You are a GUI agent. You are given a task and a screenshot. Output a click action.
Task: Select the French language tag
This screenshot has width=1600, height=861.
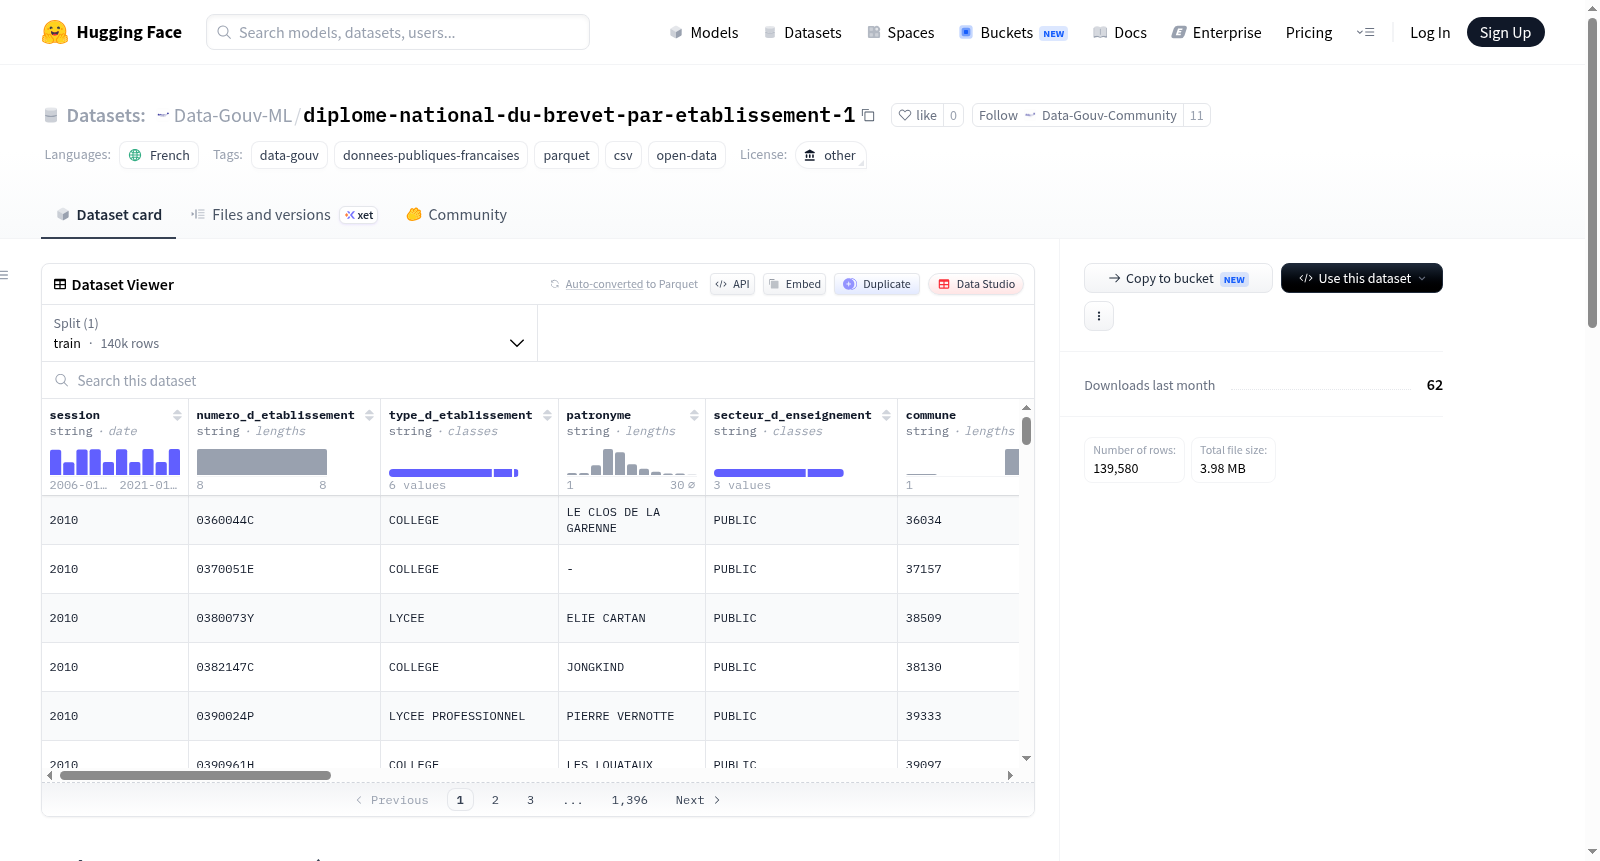159,155
